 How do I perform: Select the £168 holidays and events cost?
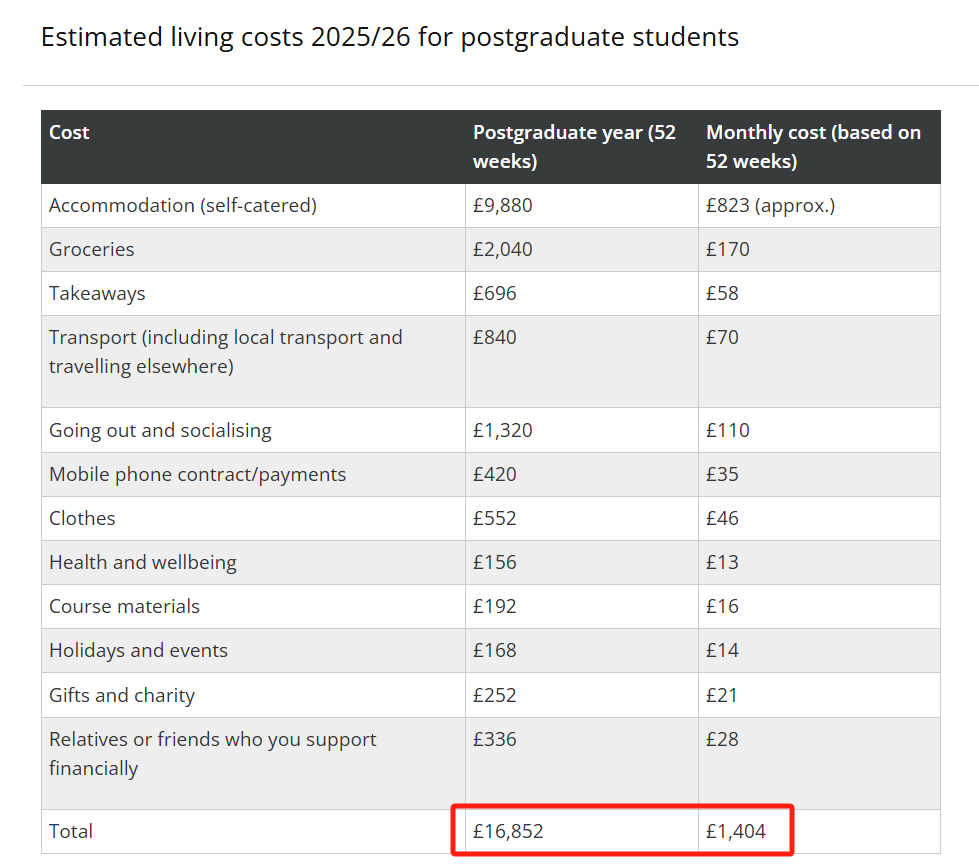(495, 650)
